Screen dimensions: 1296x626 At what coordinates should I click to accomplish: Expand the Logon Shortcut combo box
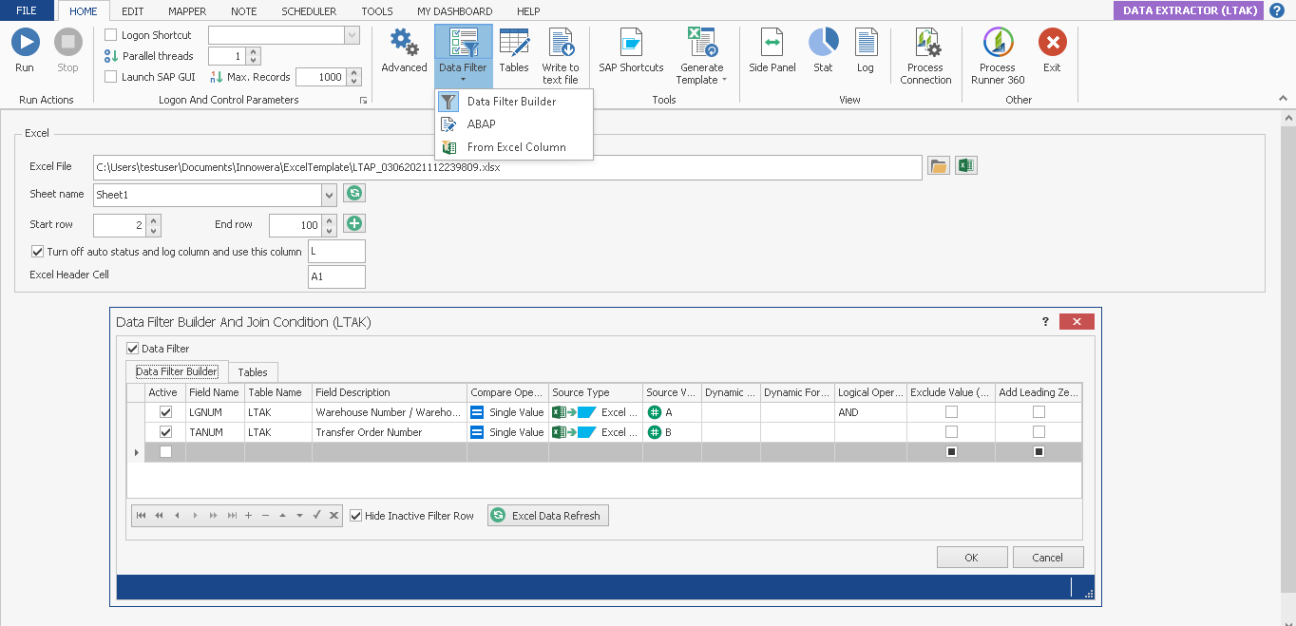[x=351, y=35]
